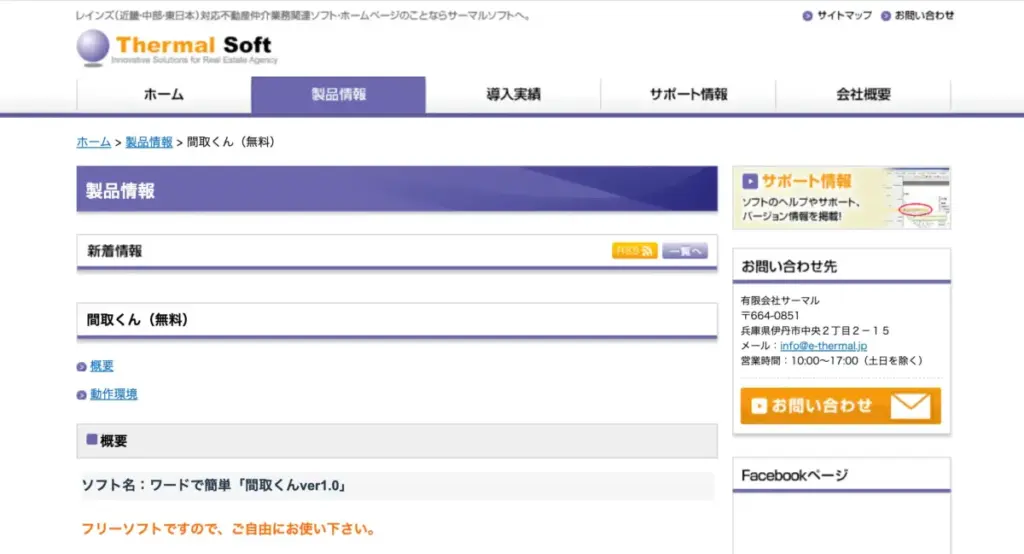Screen dimensions: 1024x554
Task: Click the 間取くん（無料） section heading
Action: click(137, 320)
